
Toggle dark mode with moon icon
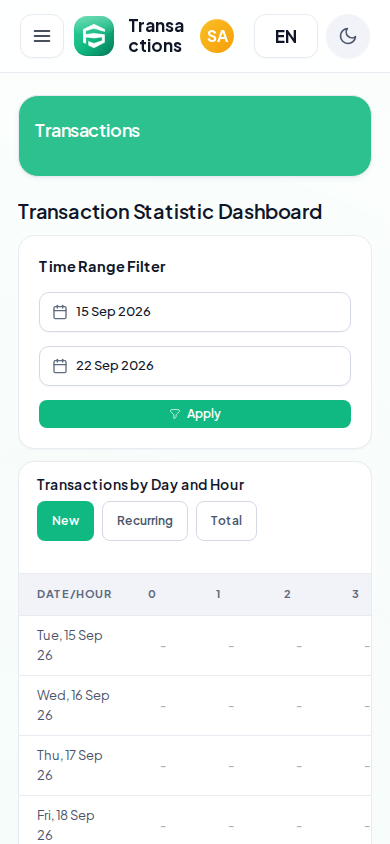(348, 36)
